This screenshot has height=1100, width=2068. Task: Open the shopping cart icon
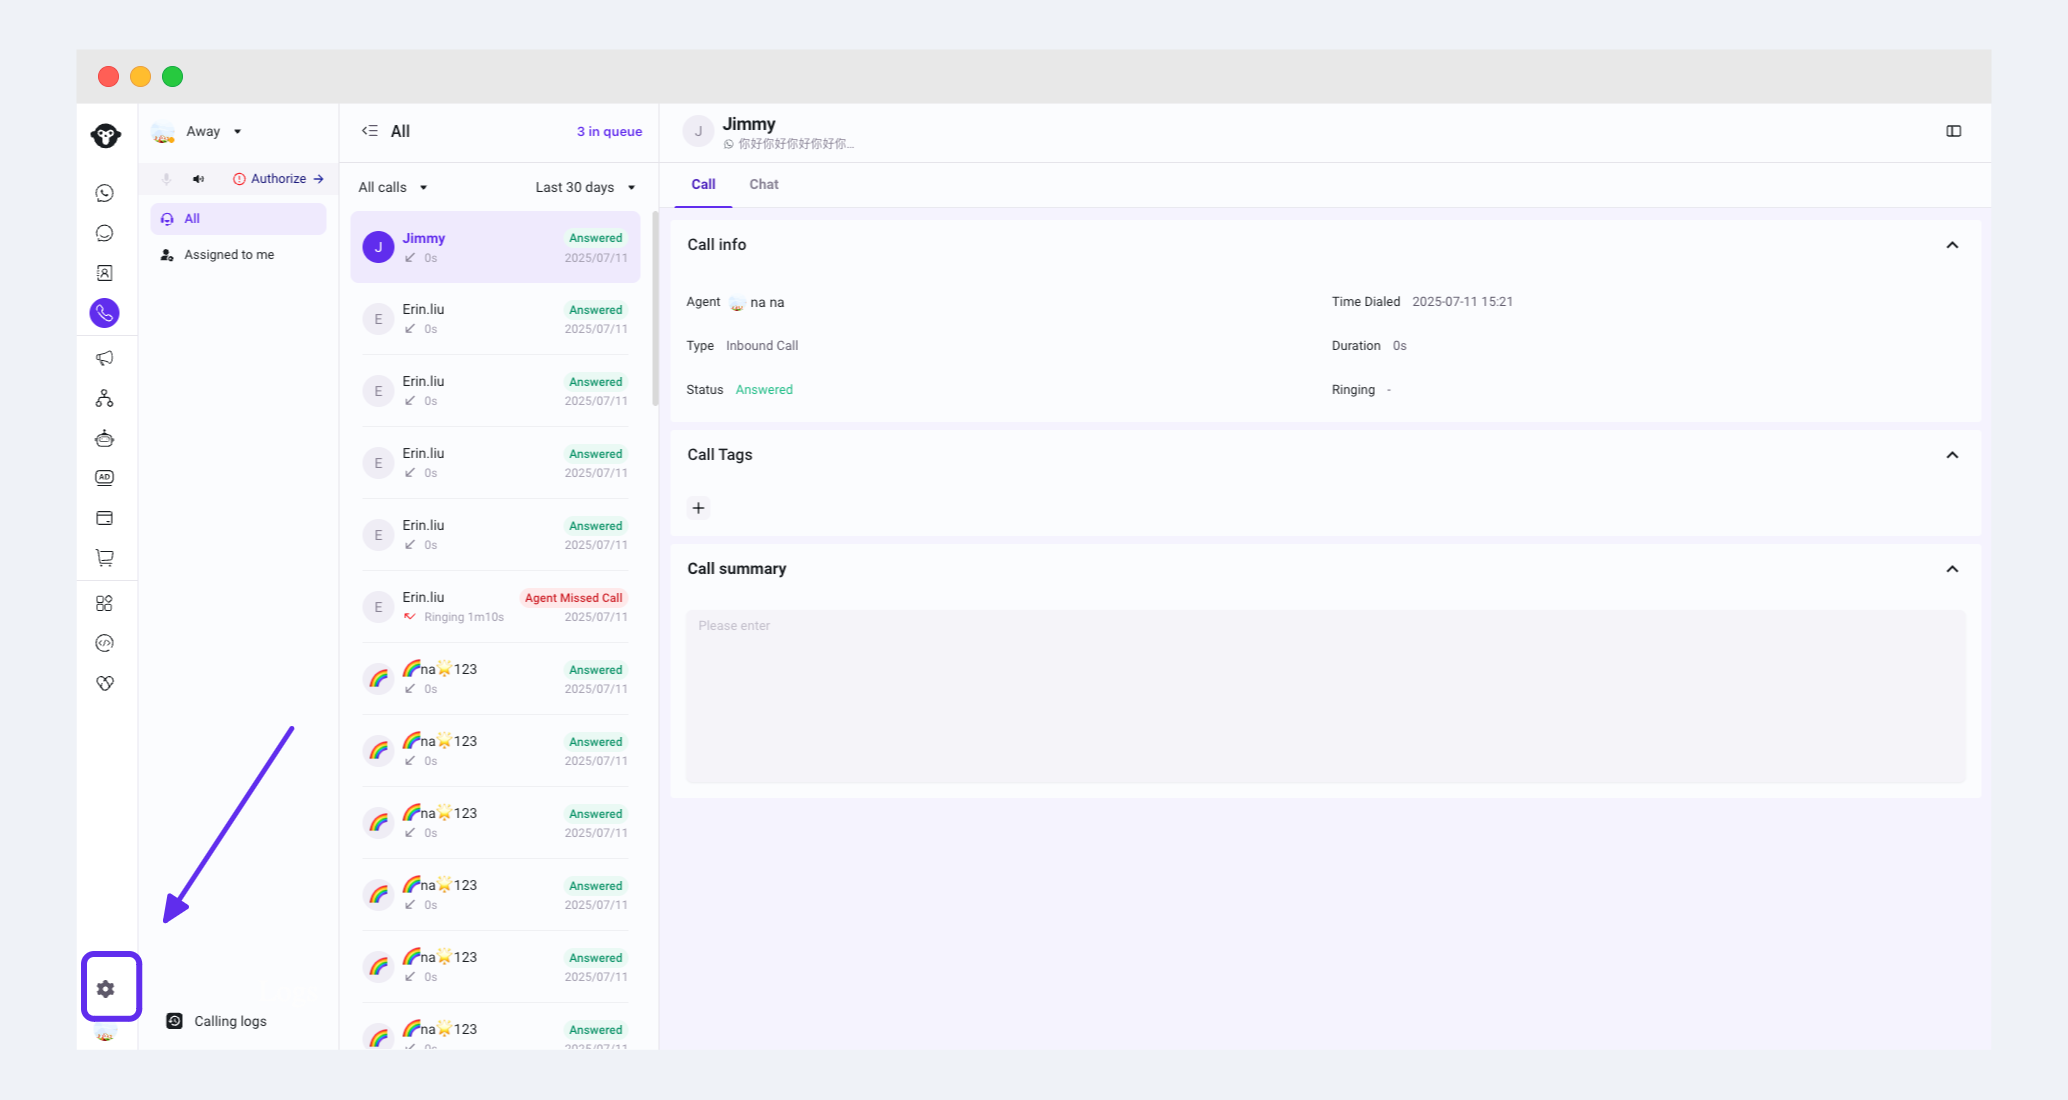point(105,558)
